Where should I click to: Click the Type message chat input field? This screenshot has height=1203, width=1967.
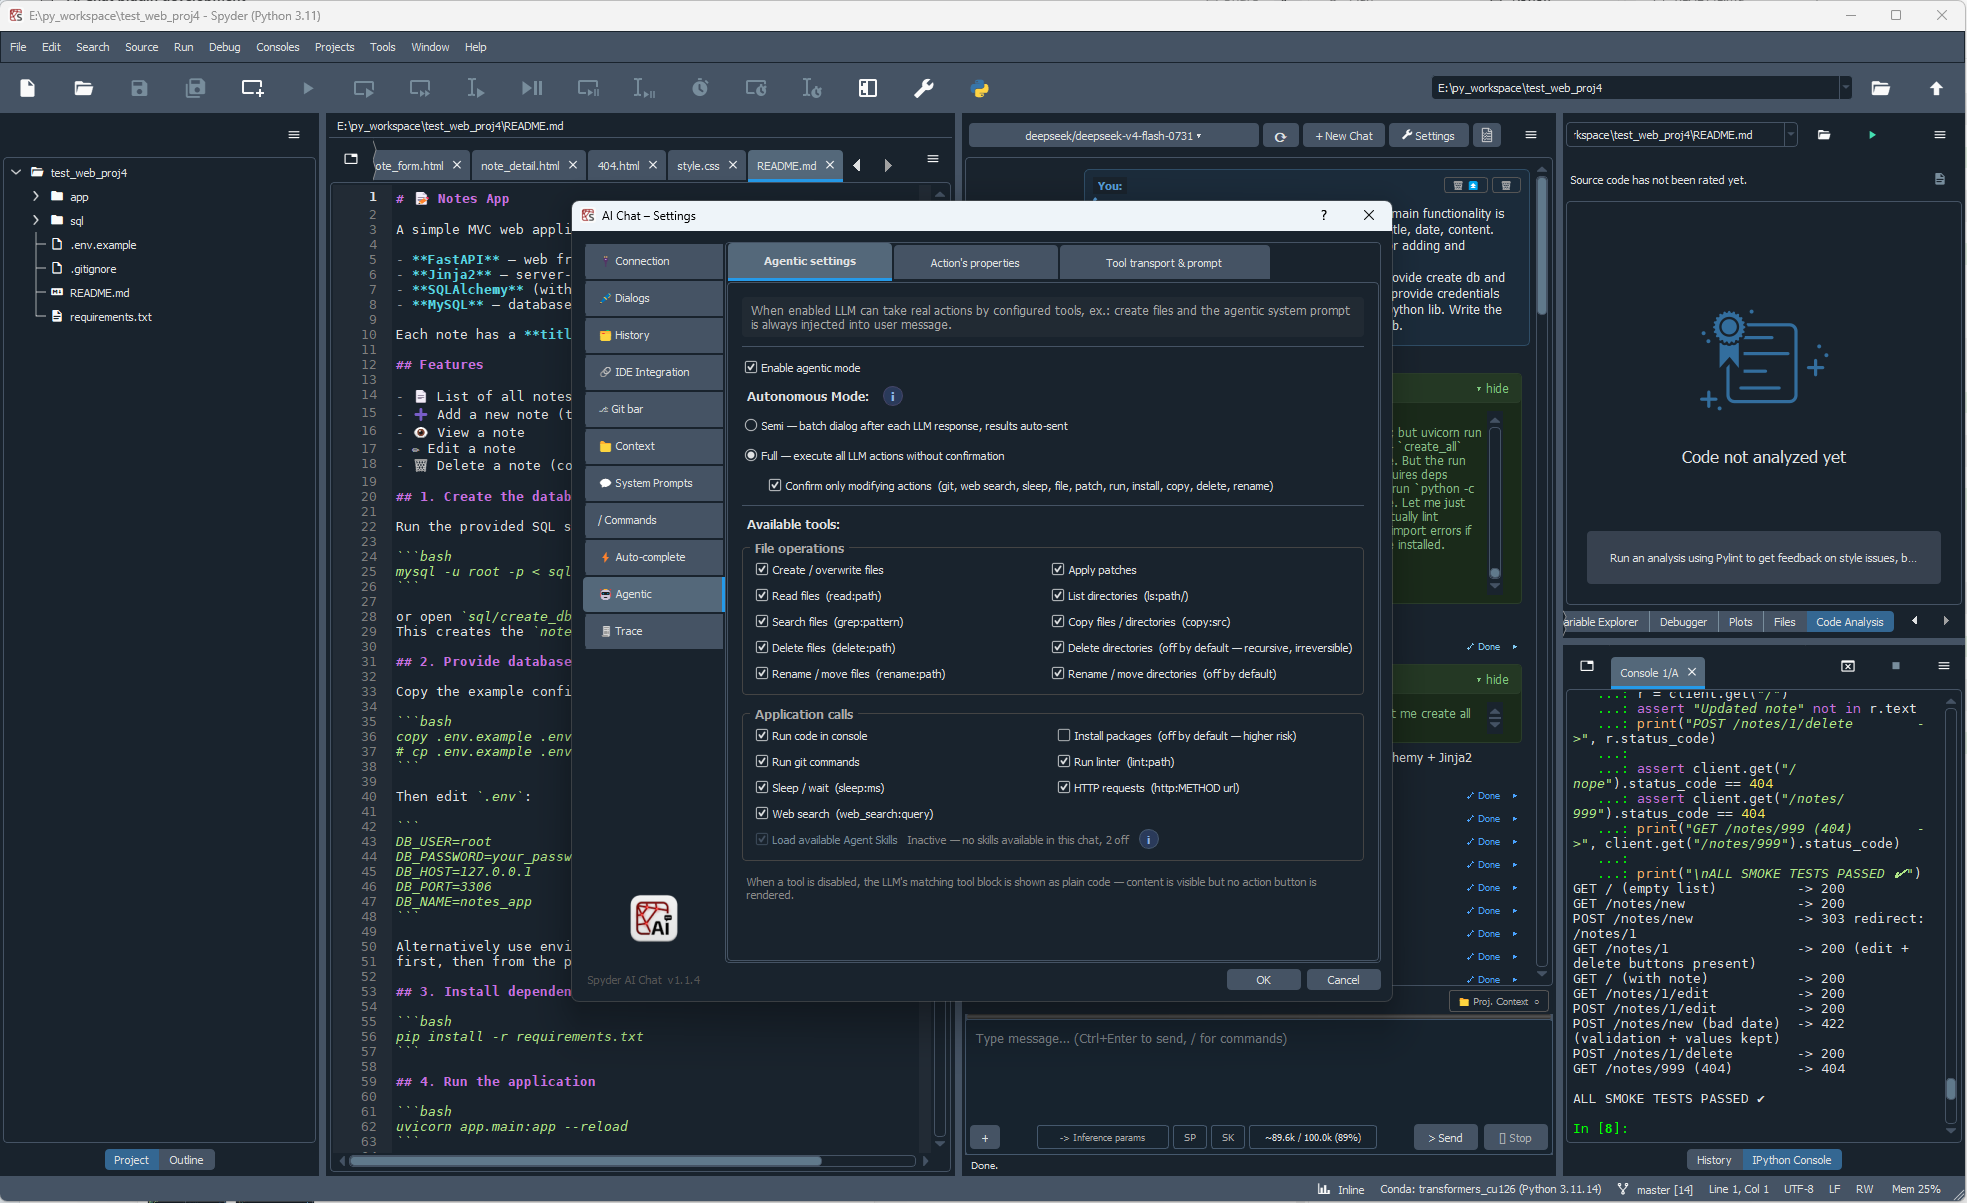click(1258, 1066)
